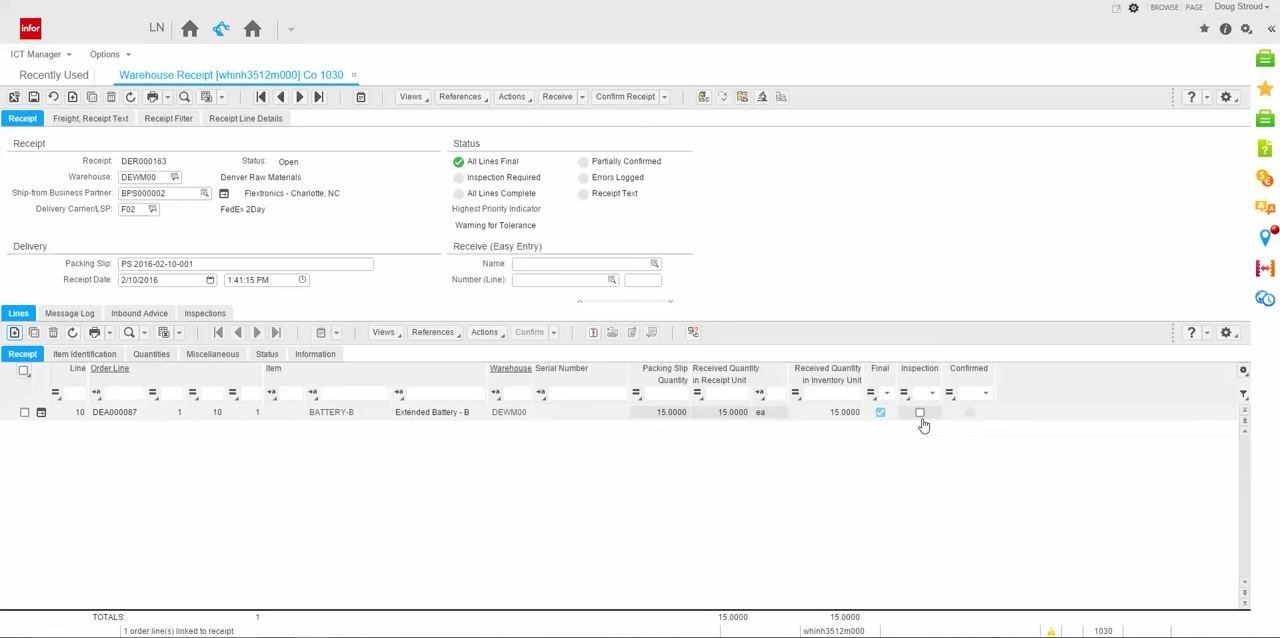
Task: Open Find search in top toolbar
Action: (x=184, y=97)
